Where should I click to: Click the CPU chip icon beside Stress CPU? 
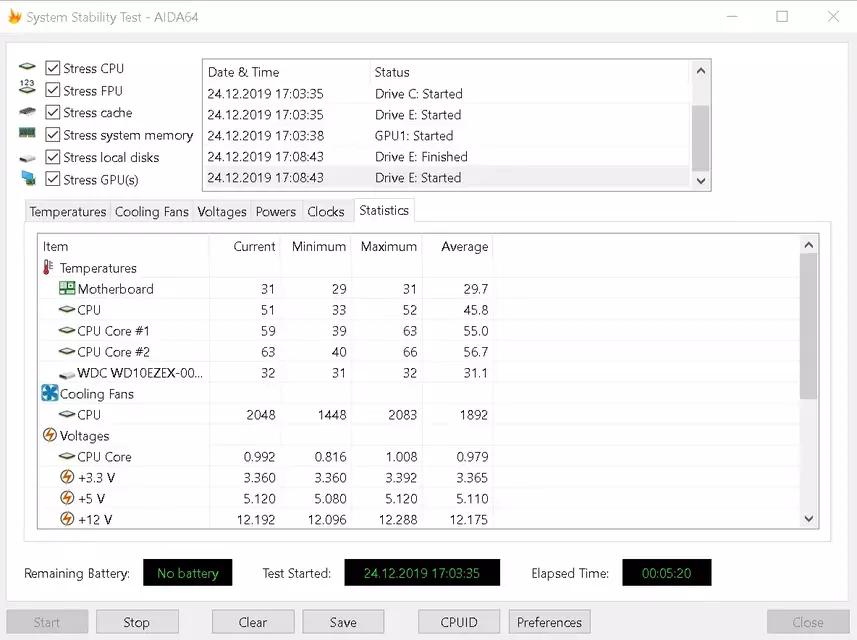27,67
